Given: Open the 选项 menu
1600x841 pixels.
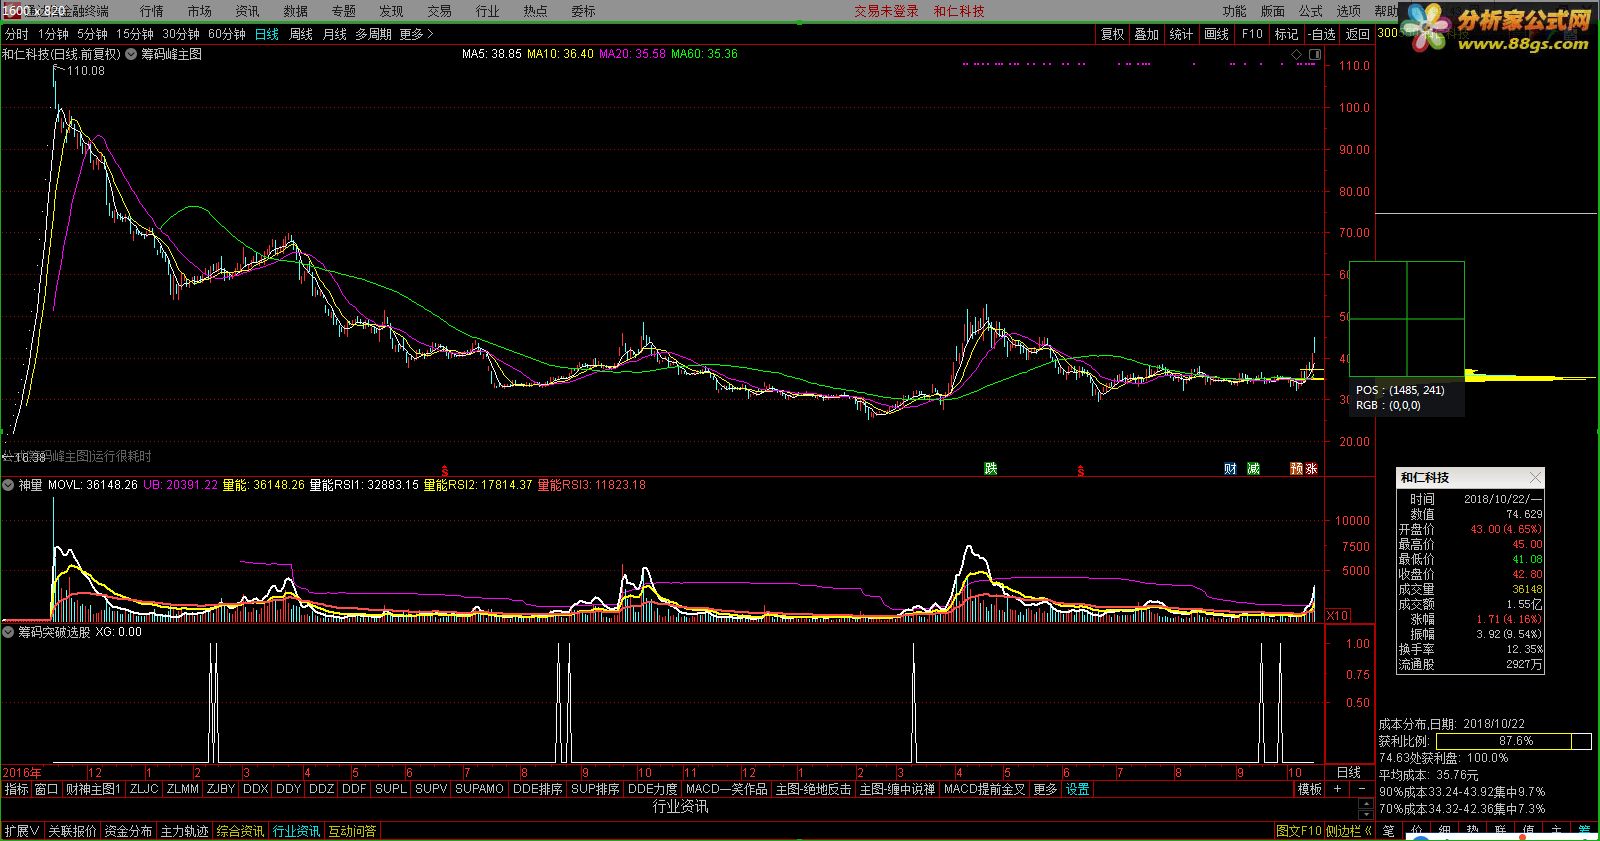Looking at the screenshot, I should [1349, 11].
